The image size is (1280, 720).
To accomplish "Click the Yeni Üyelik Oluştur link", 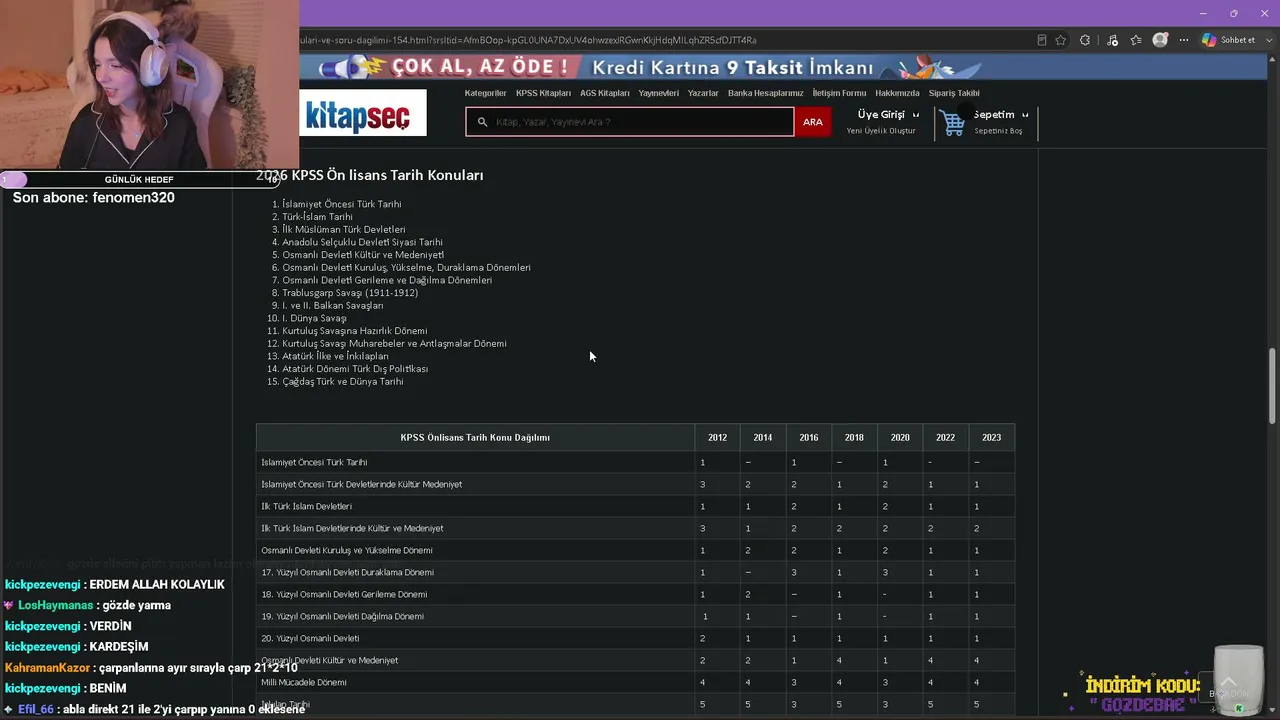I will pos(881,131).
